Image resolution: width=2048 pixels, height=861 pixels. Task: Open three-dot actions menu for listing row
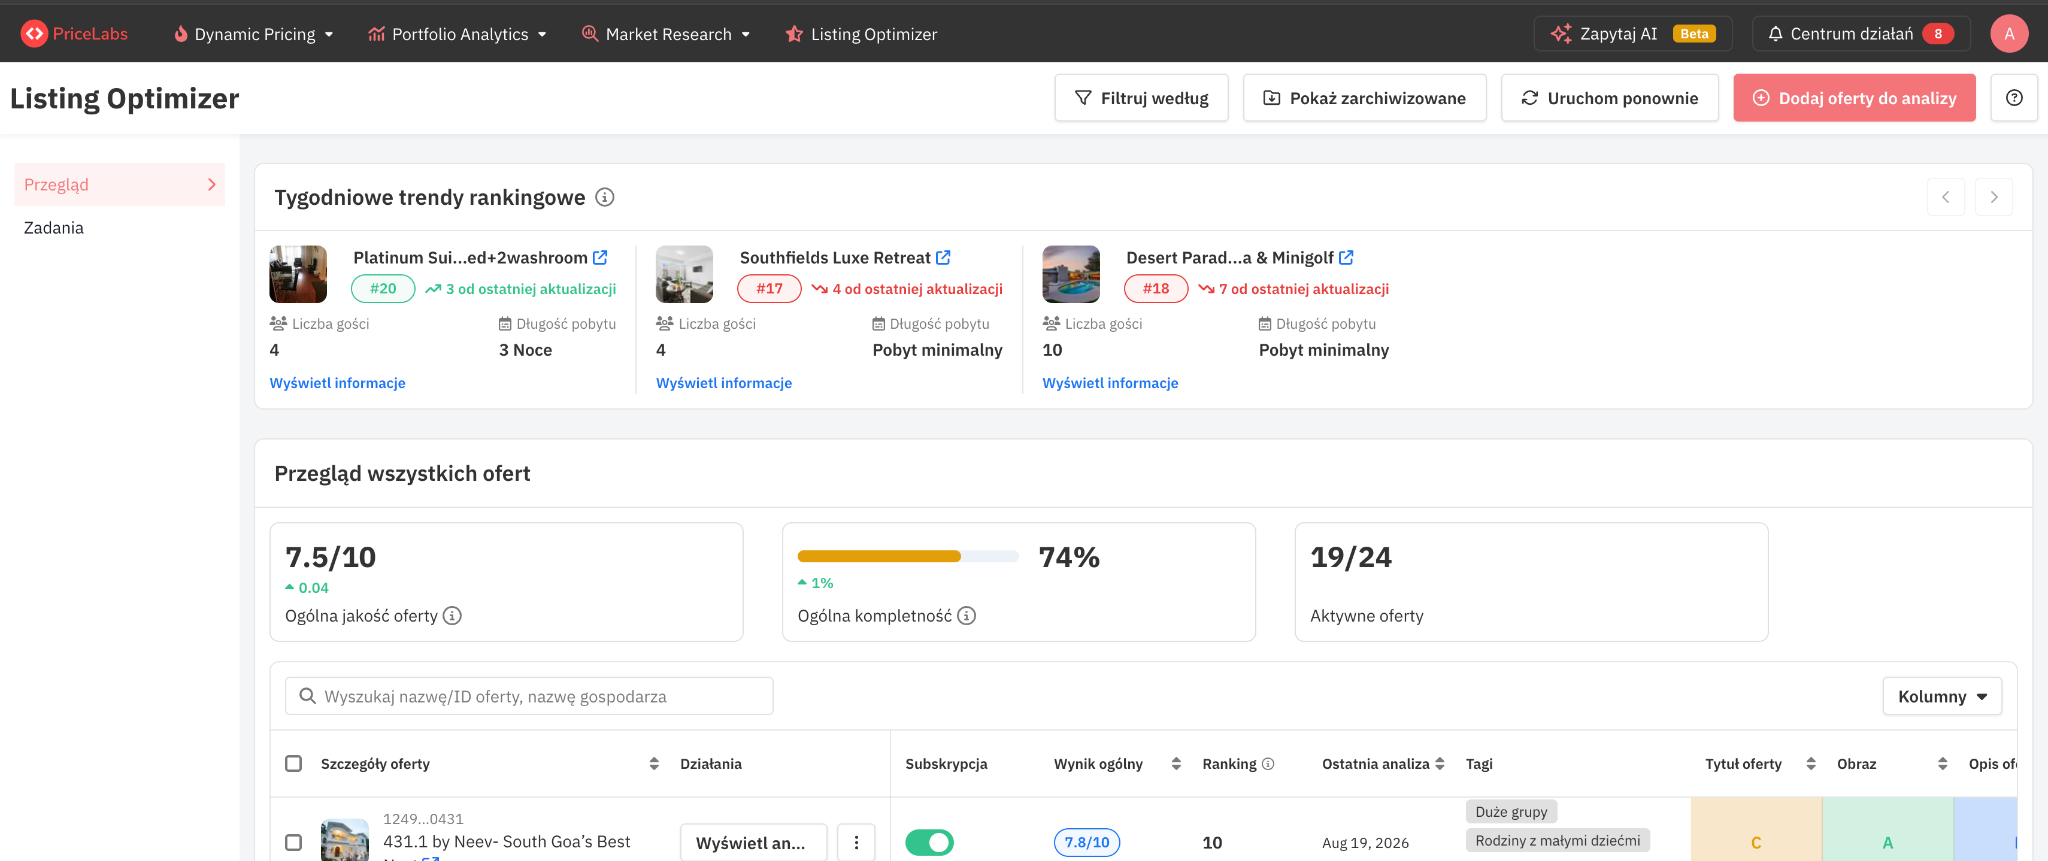(x=856, y=843)
